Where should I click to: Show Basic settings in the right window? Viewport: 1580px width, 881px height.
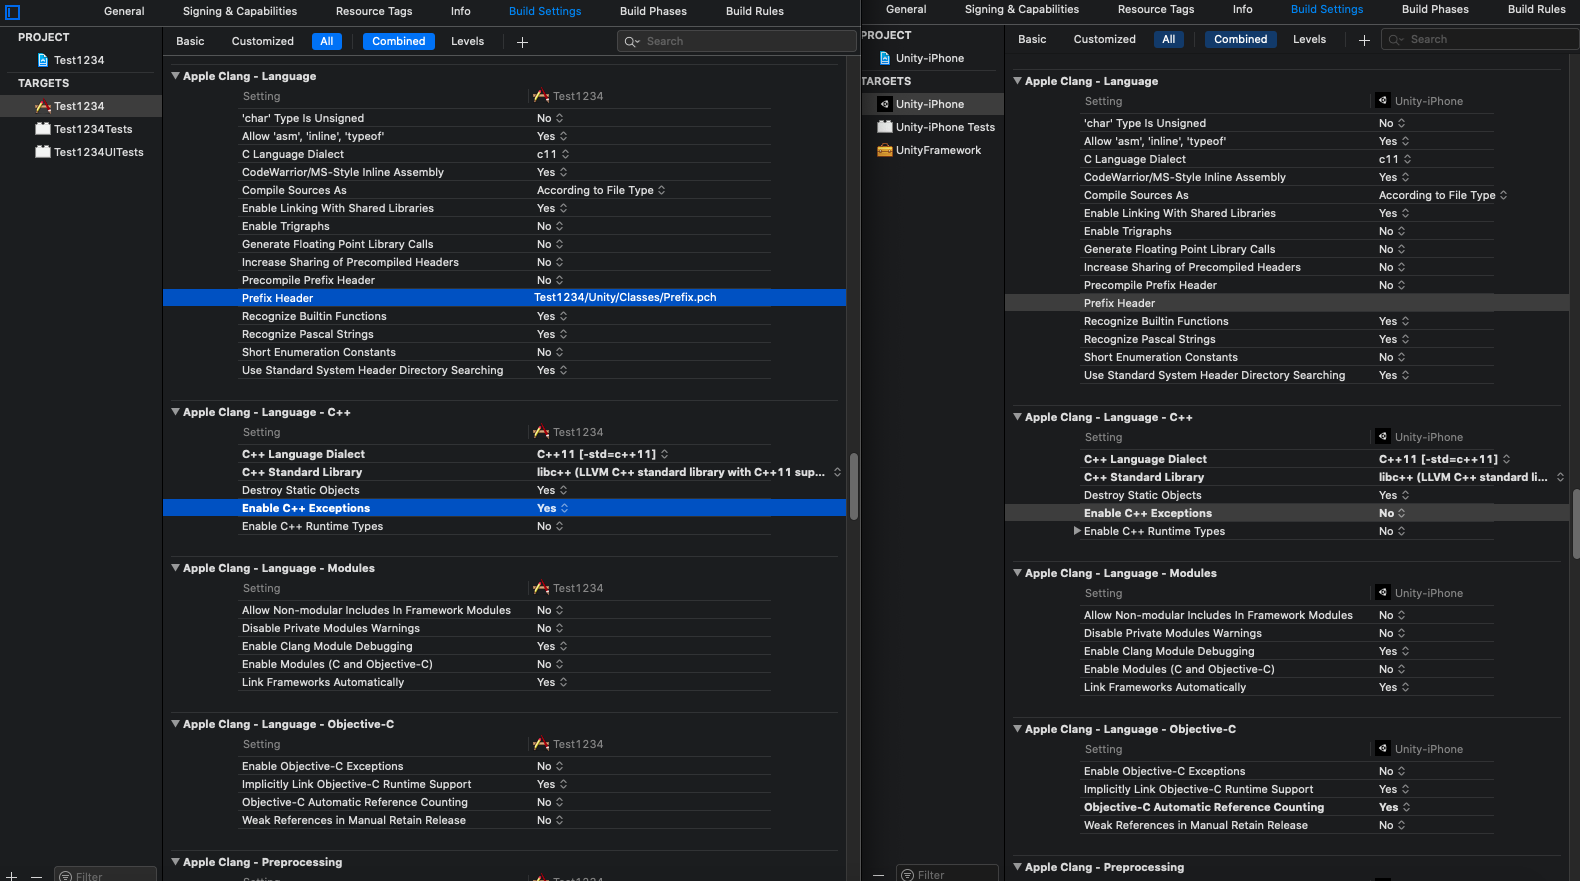pos(1032,40)
